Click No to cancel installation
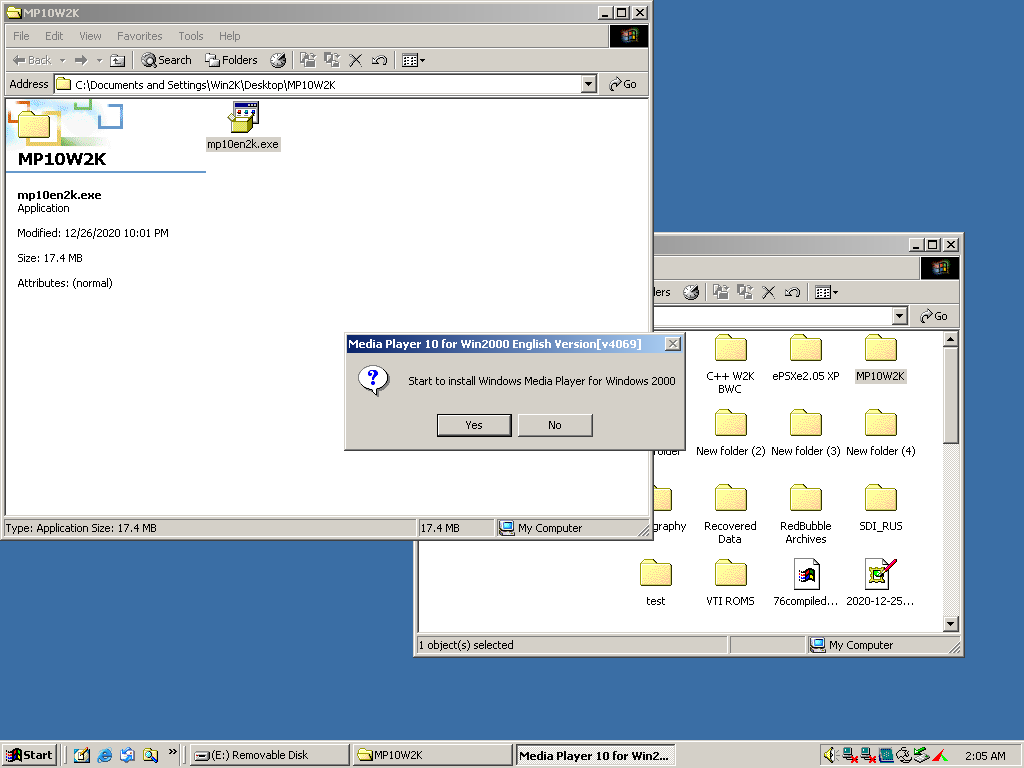This screenshot has width=1024, height=768. point(555,425)
